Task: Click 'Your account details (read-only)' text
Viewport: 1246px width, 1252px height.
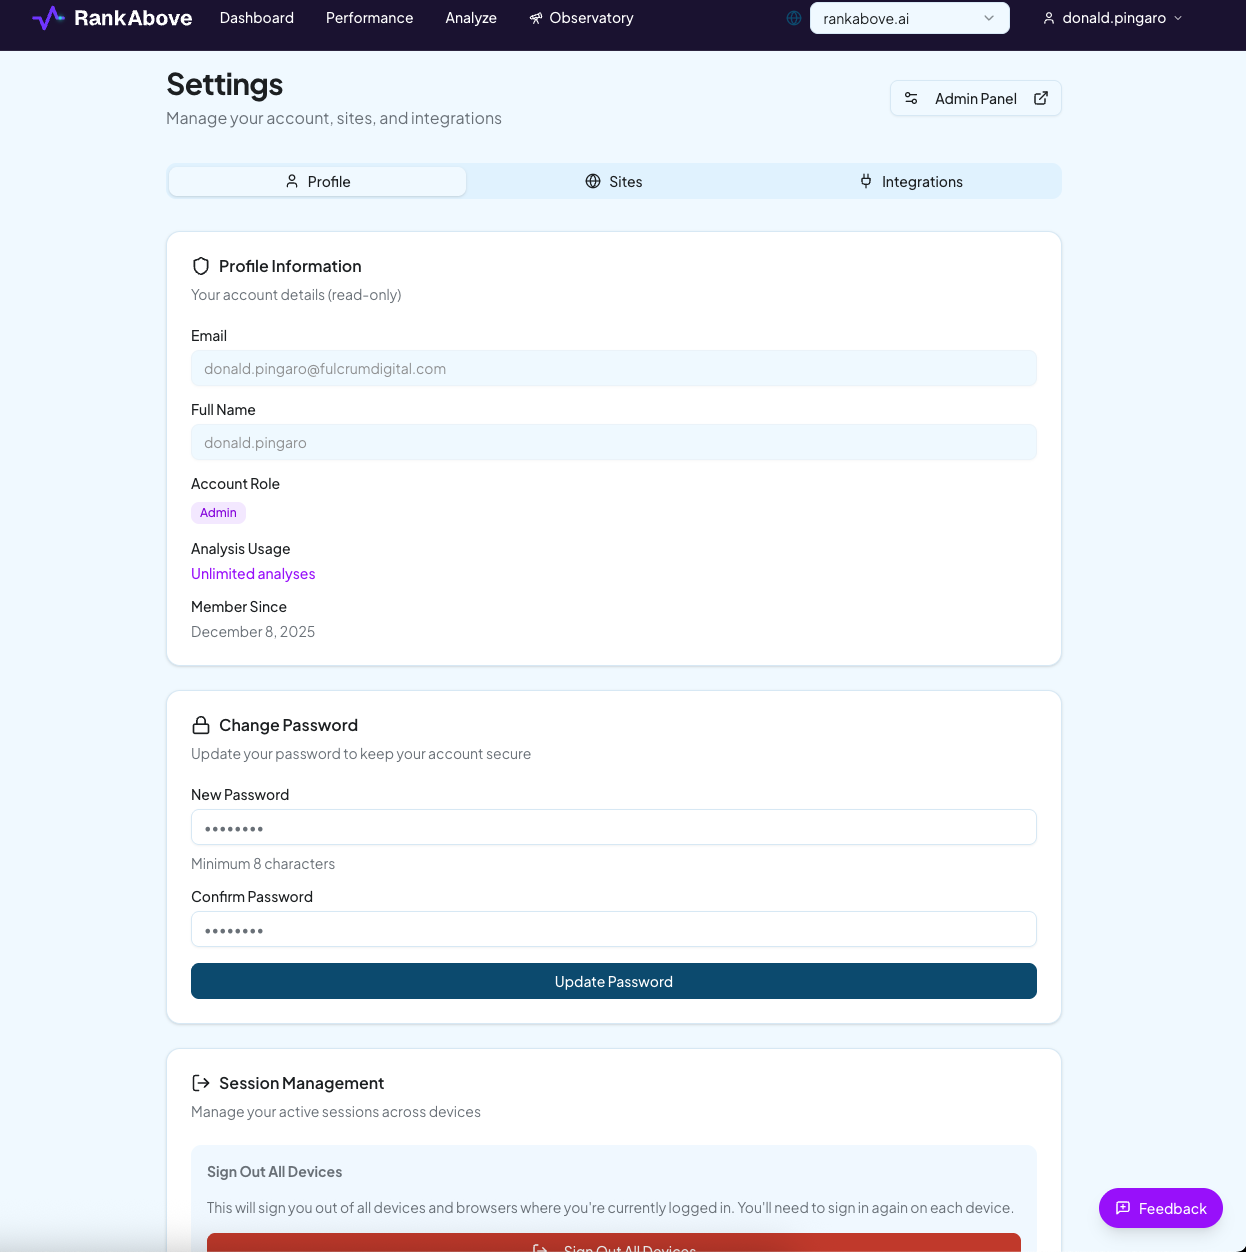Action: (296, 295)
